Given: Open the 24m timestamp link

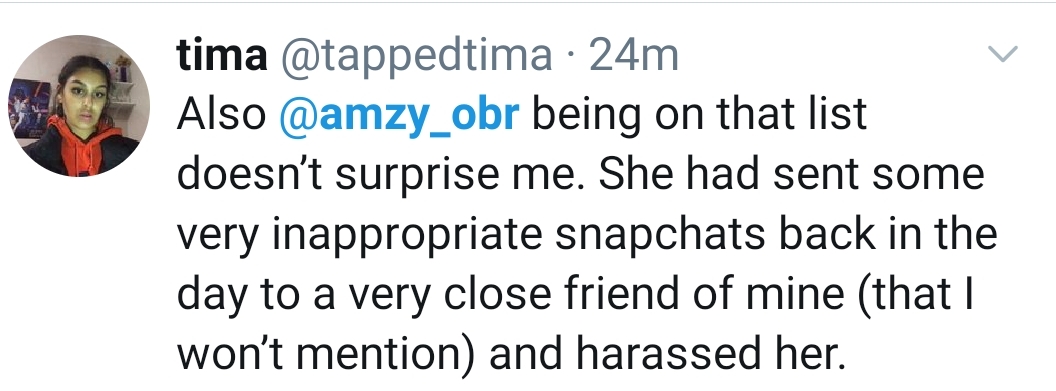Looking at the screenshot, I should tap(633, 56).
